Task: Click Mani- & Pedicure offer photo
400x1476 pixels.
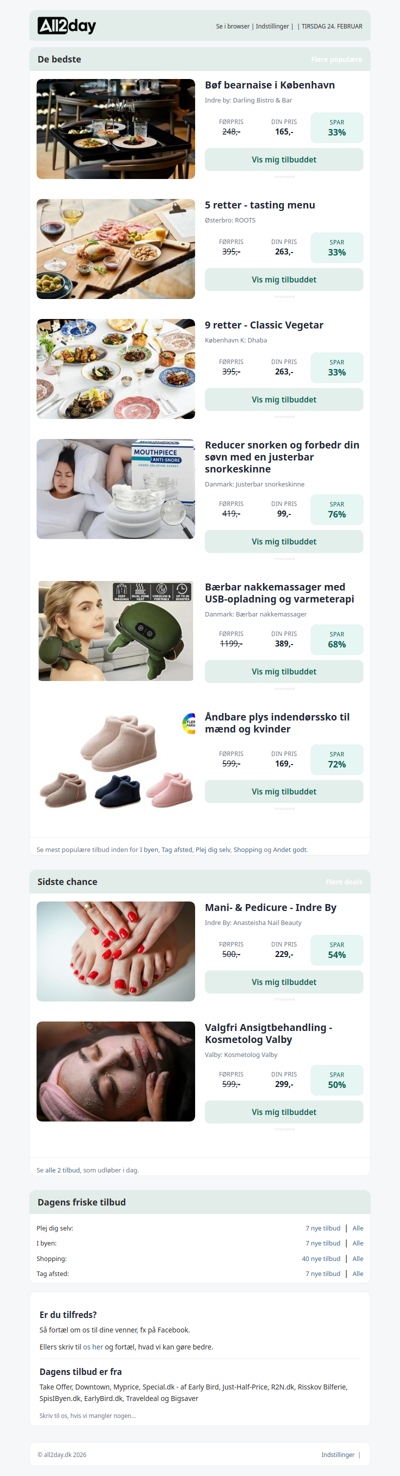Action: point(116,951)
